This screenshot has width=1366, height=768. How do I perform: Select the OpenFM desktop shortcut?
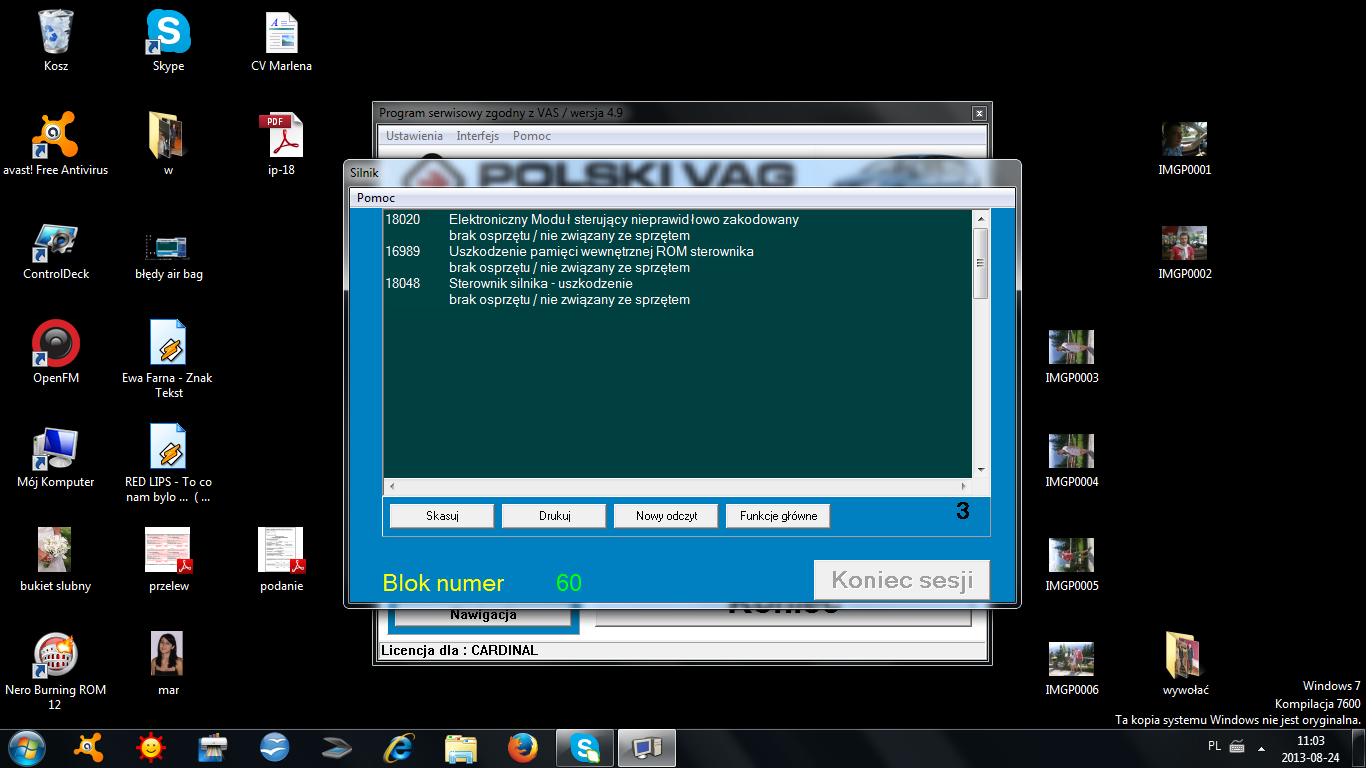coord(55,345)
